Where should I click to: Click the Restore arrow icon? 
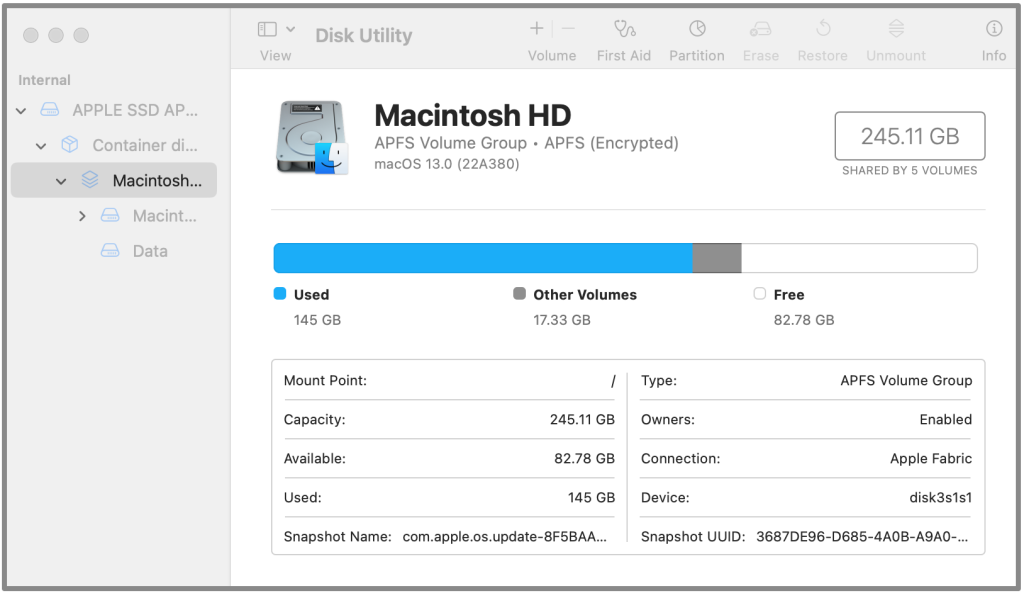tap(823, 28)
